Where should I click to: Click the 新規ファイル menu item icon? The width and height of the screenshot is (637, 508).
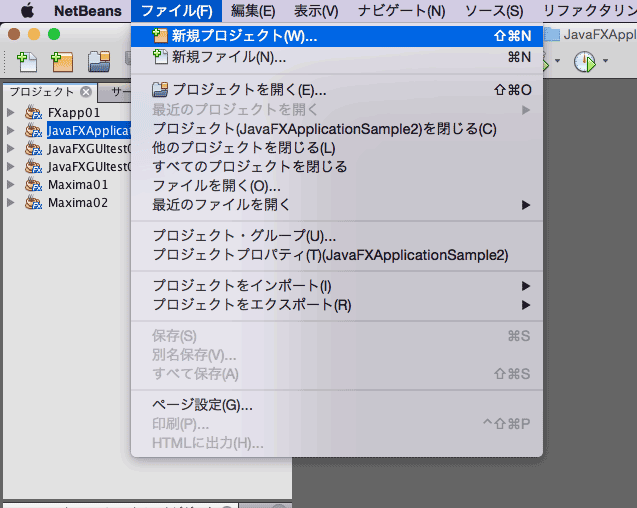click(160, 57)
